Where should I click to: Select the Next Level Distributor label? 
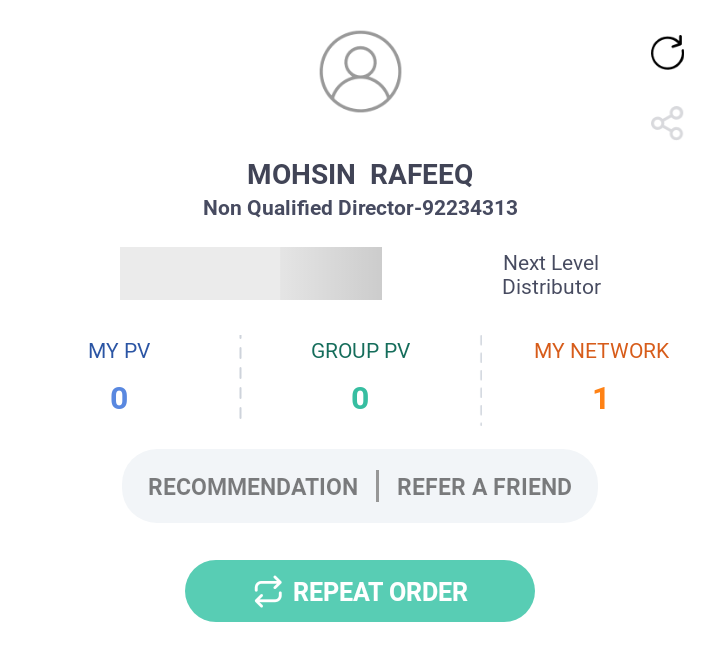click(551, 275)
